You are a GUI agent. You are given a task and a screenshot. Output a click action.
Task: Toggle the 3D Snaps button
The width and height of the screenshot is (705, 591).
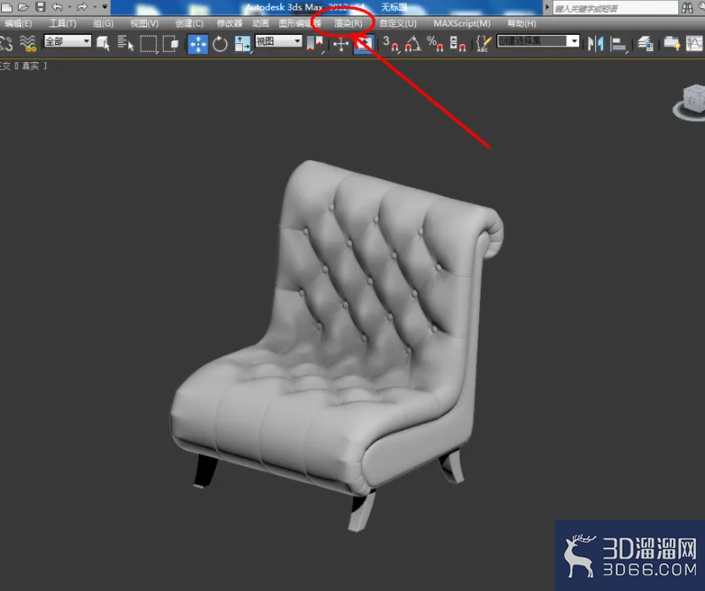click(x=391, y=44)
